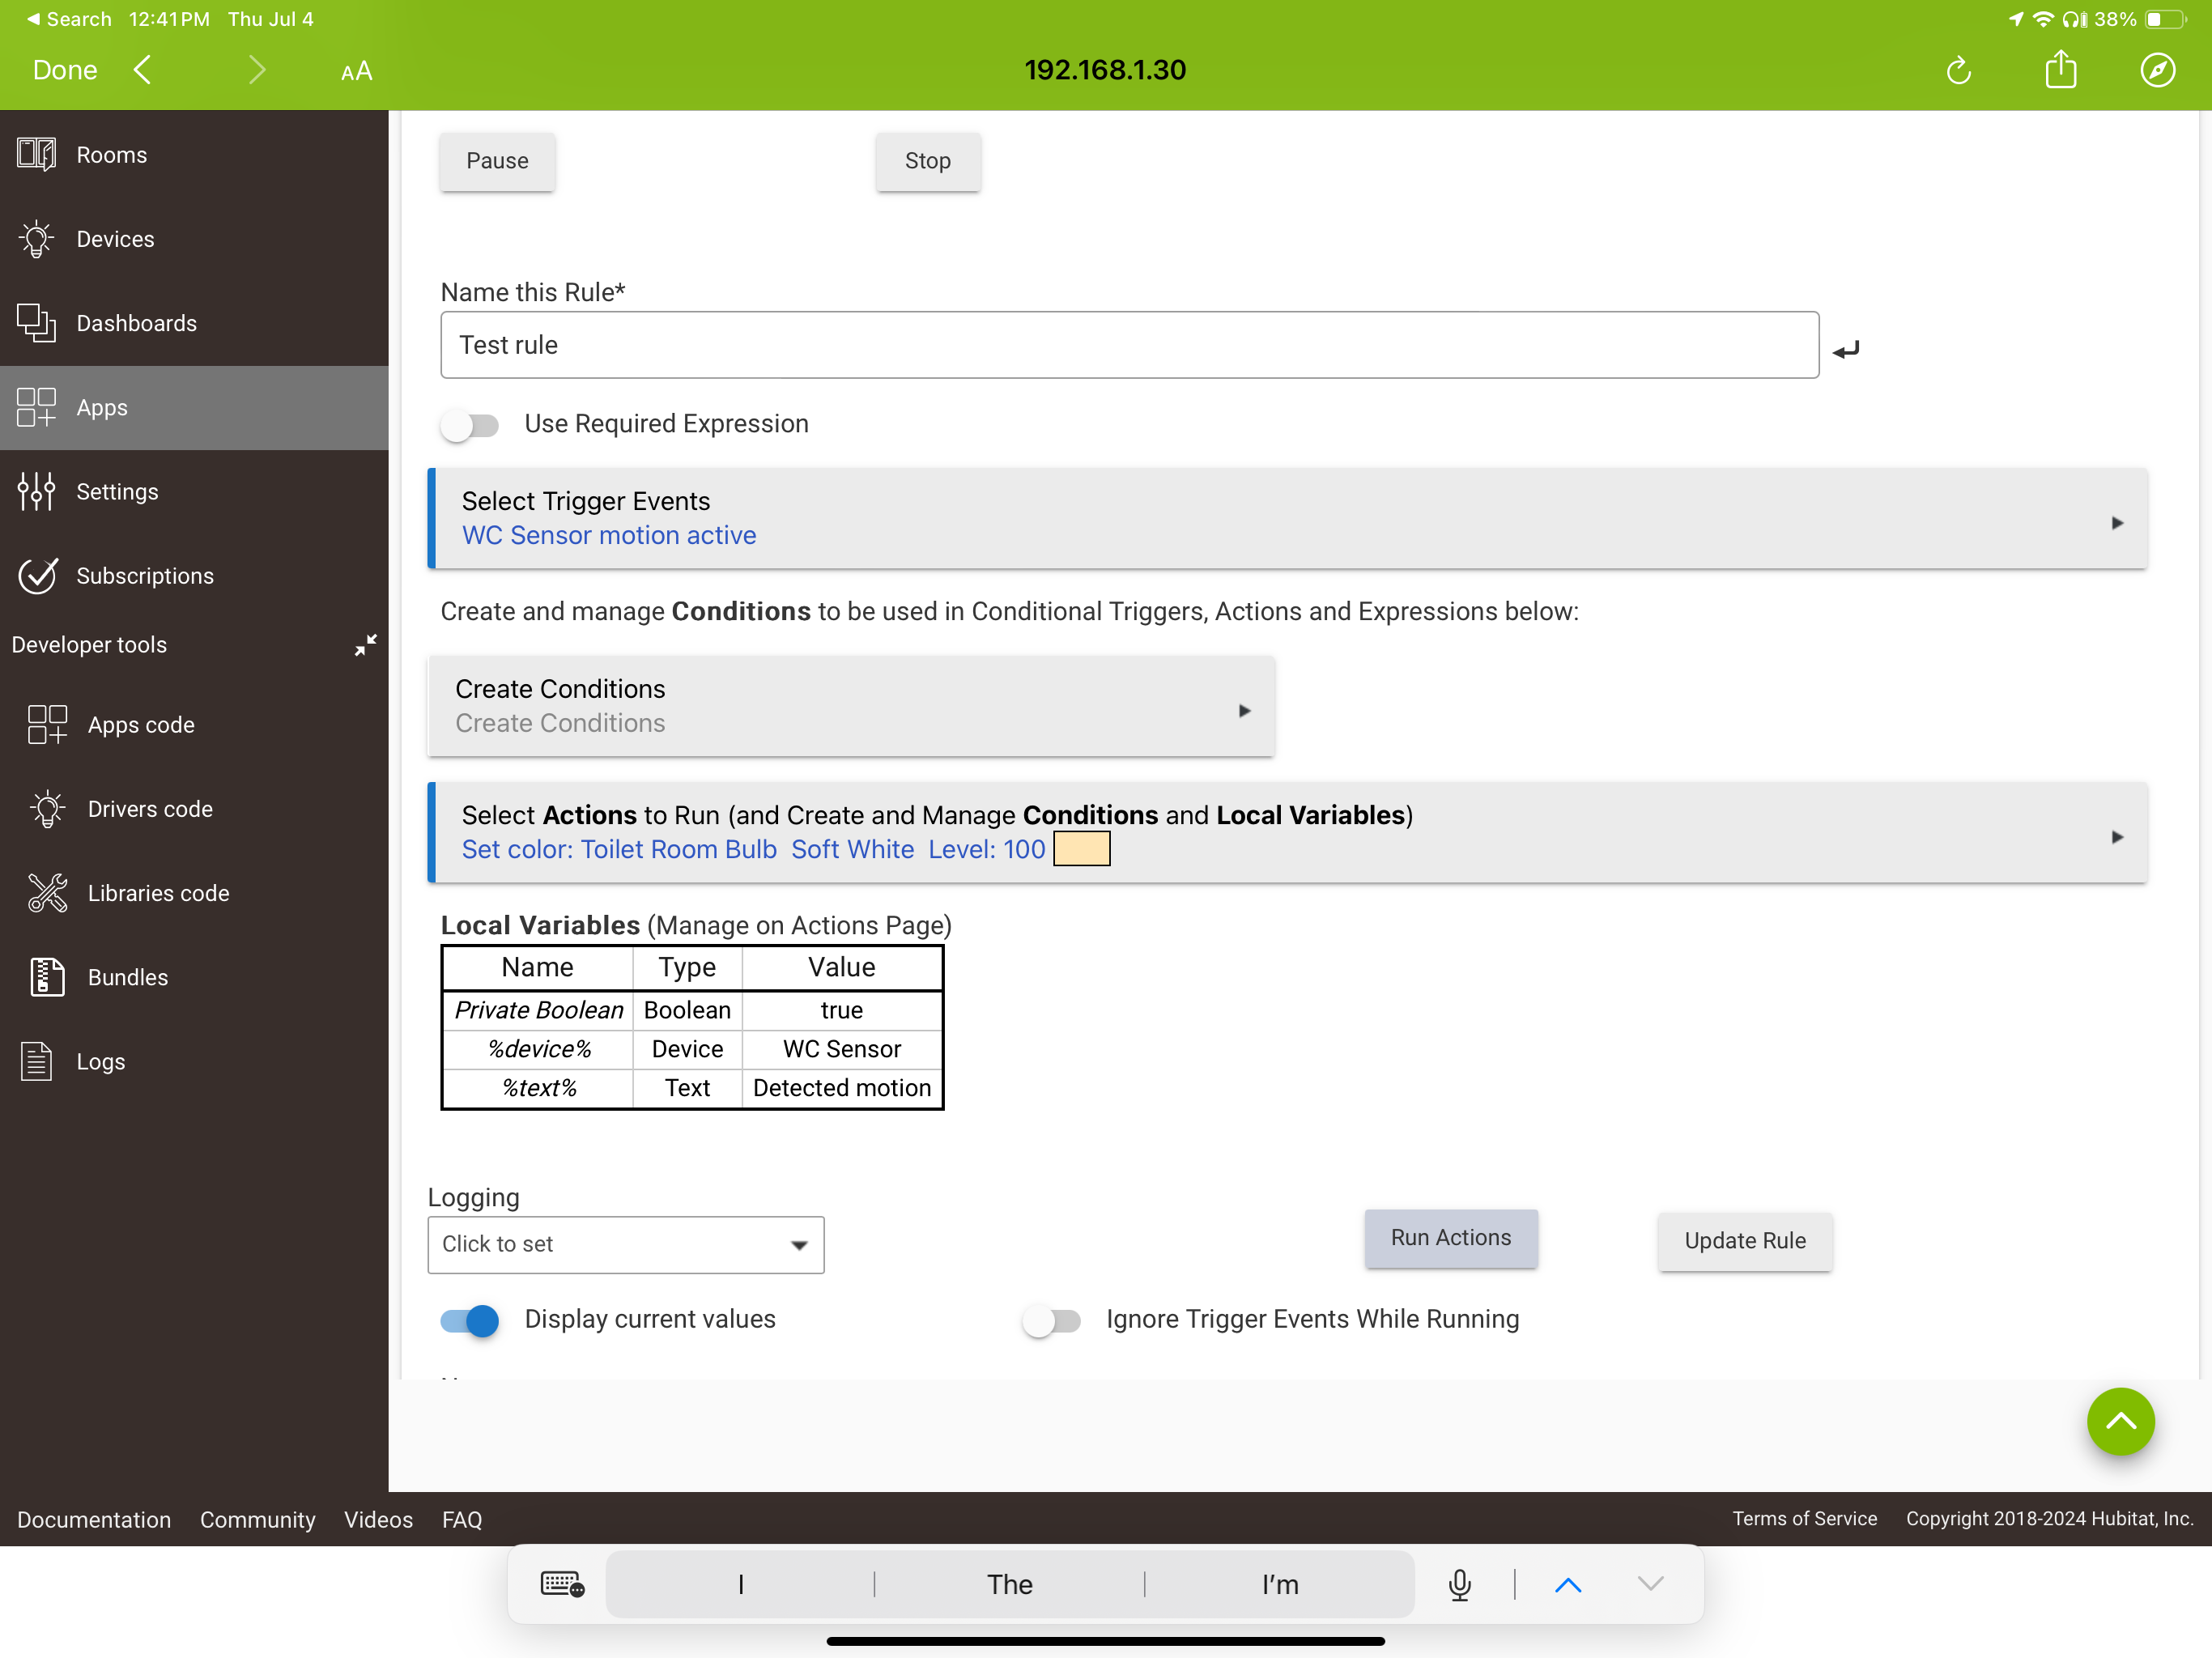The width and height of the screenshot is (2212, 1658).
Task: Tap the next field down chevron
Action: [x=1650, y=1584]
